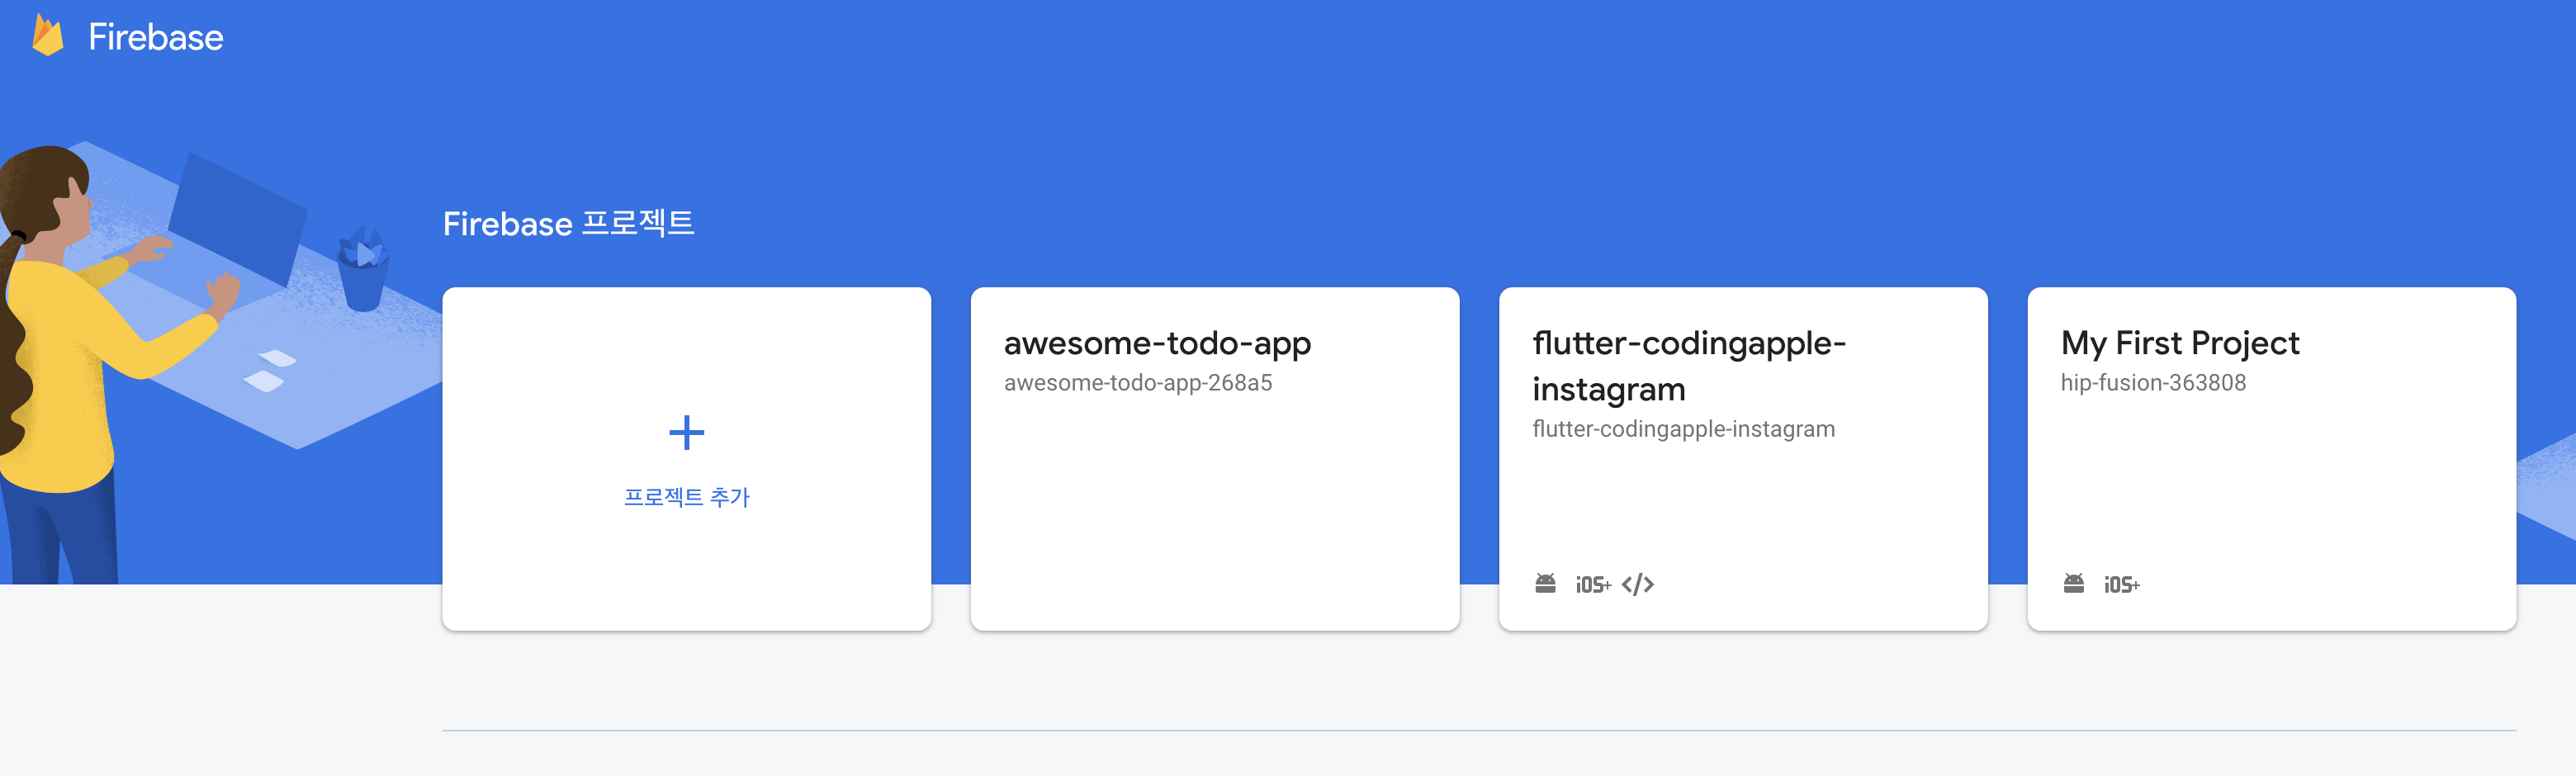The width and height of the screenshot is (2576, 776).
Task: Click the plus icon to add project
Action: coord(686,433)
